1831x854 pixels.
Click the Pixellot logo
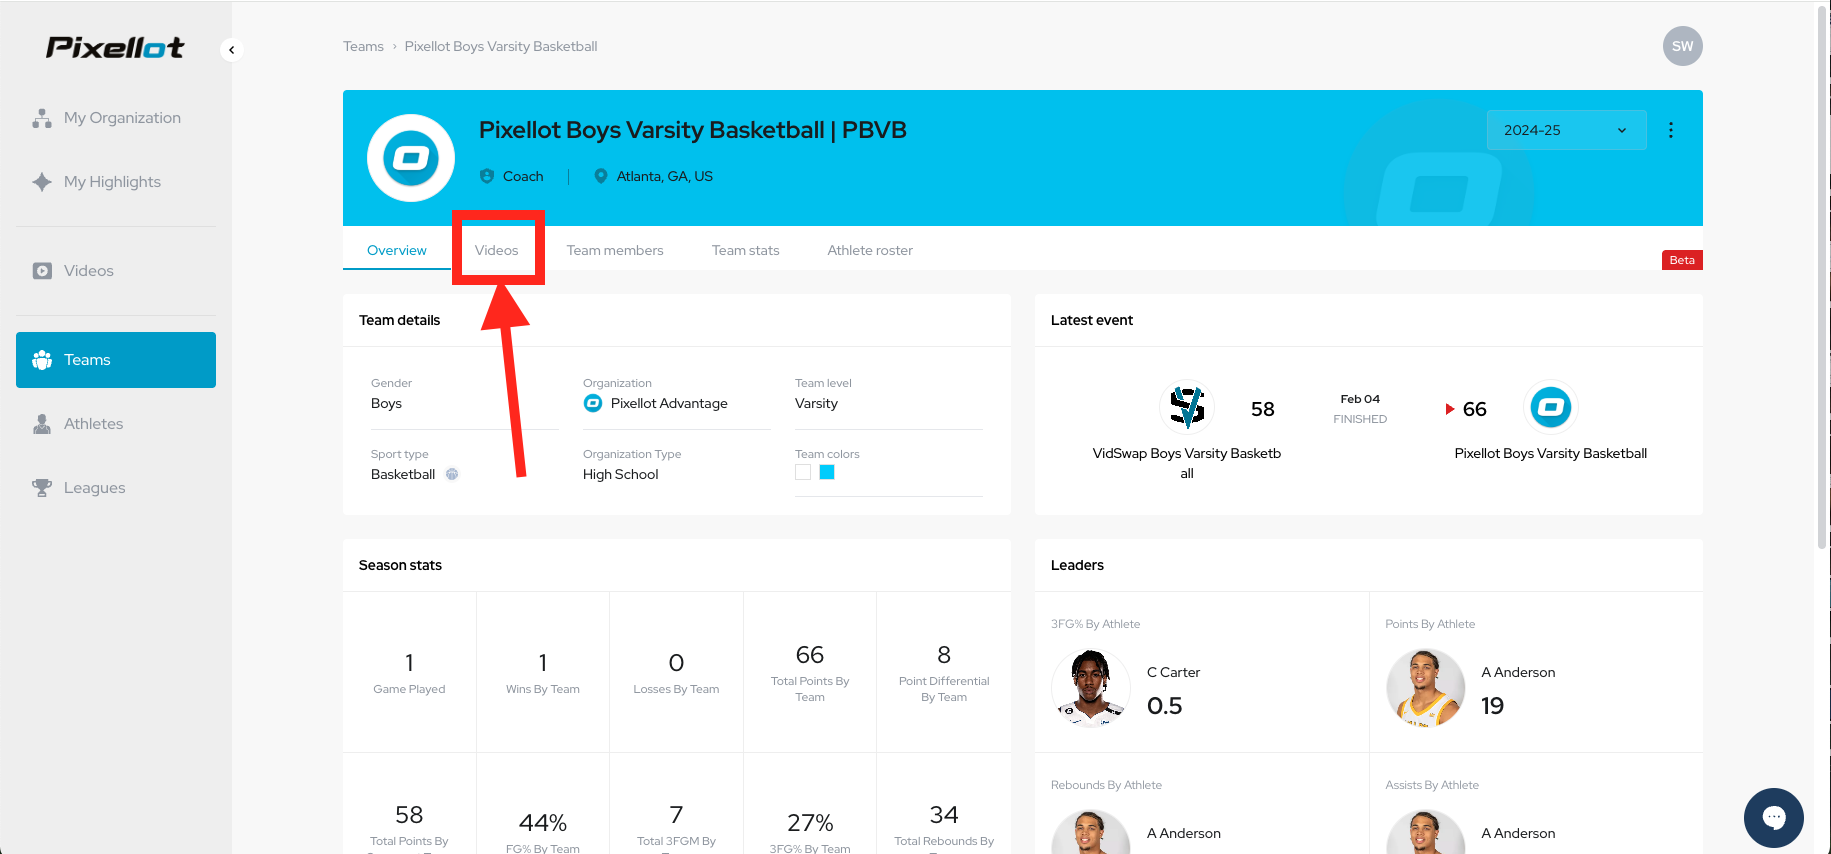[115, 47]
